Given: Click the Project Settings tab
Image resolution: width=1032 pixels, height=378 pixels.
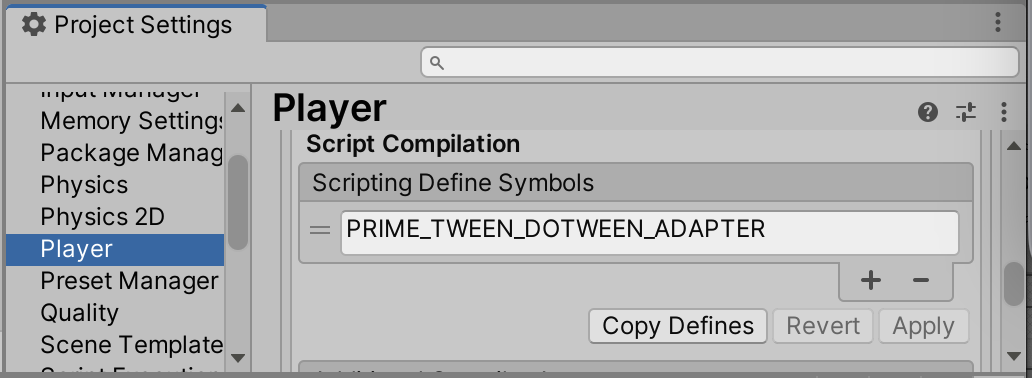Looking at the screenshot, I should 136,25.
